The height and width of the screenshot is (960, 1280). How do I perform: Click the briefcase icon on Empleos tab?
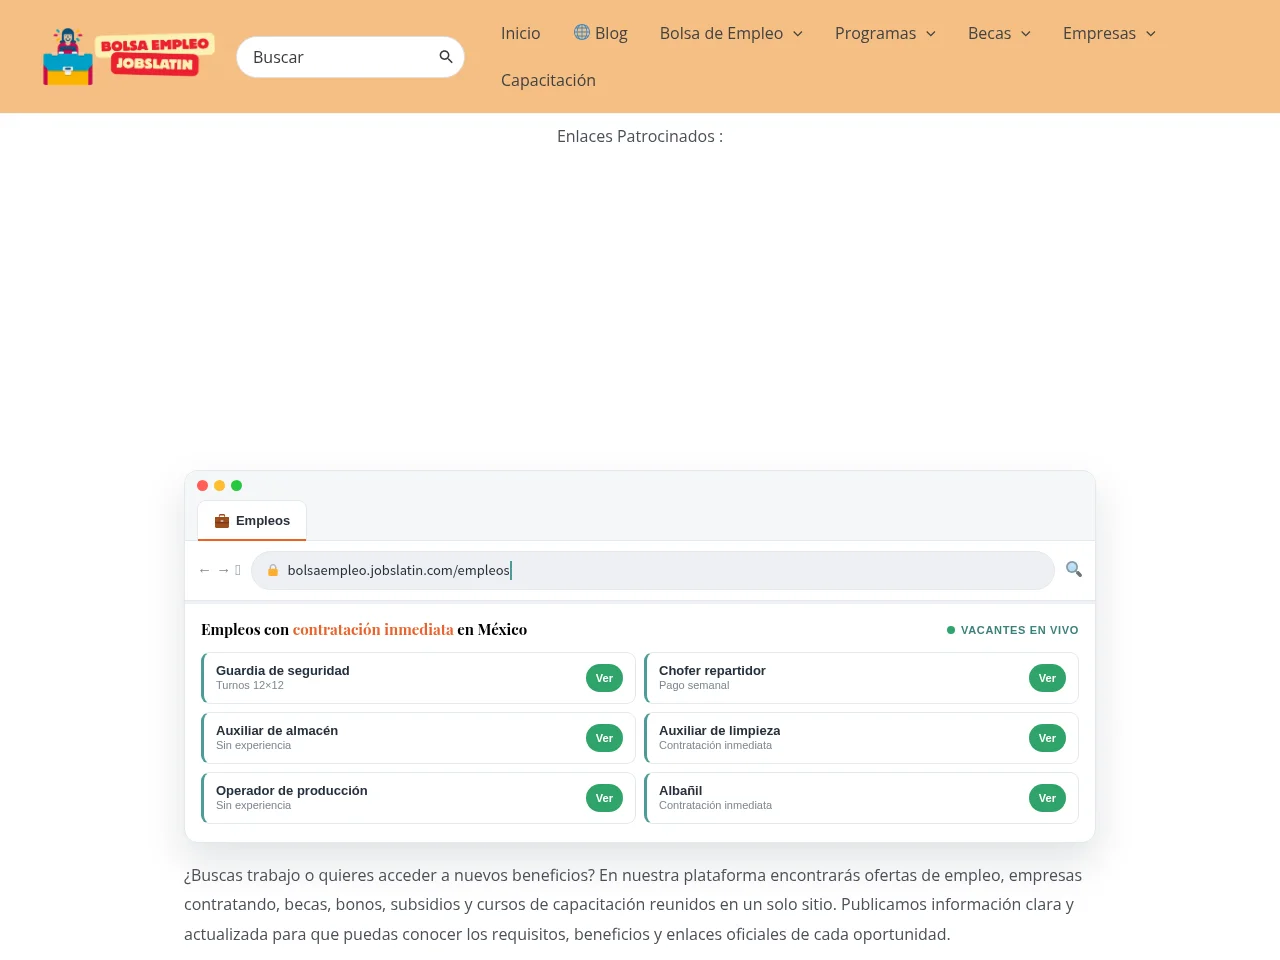coord(222,521)
